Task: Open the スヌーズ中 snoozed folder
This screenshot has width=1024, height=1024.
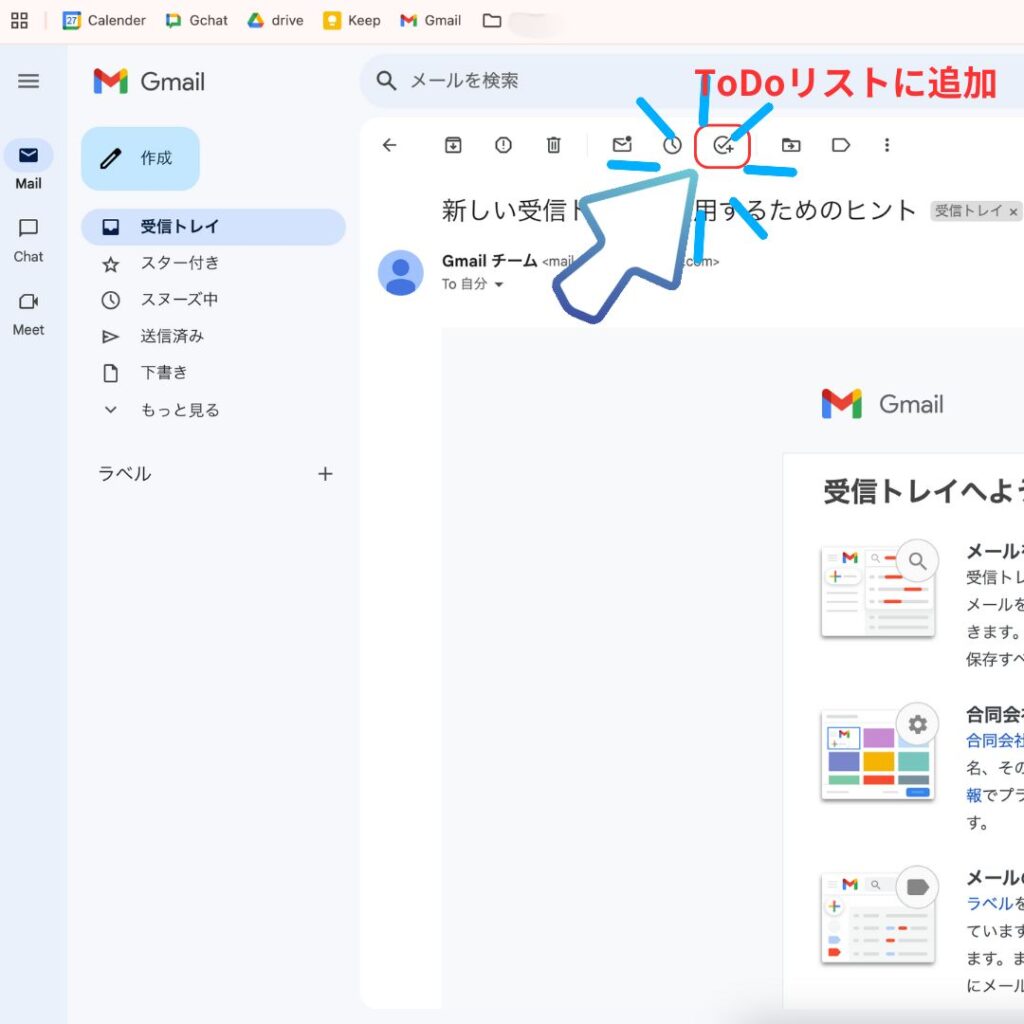Action: [x=213, y=300]
